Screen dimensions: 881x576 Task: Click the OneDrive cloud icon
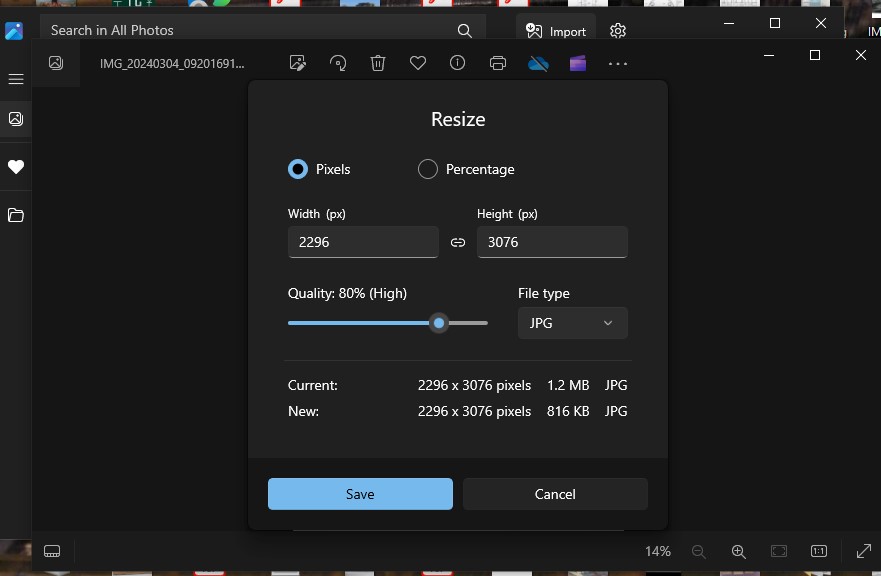538,63
